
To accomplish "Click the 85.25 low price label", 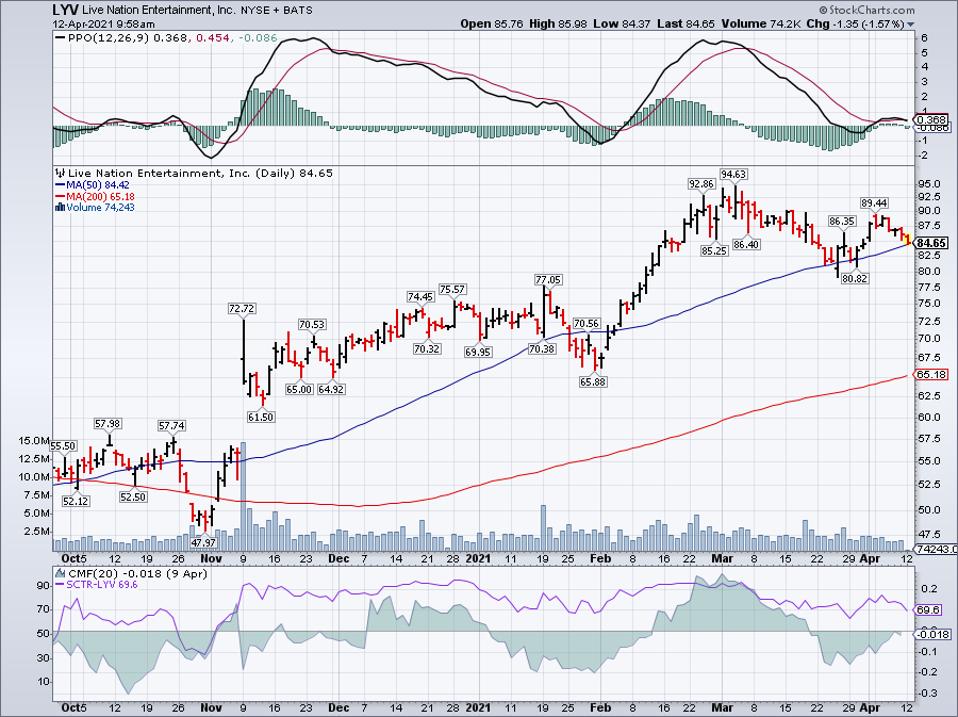I will point(714,250).
